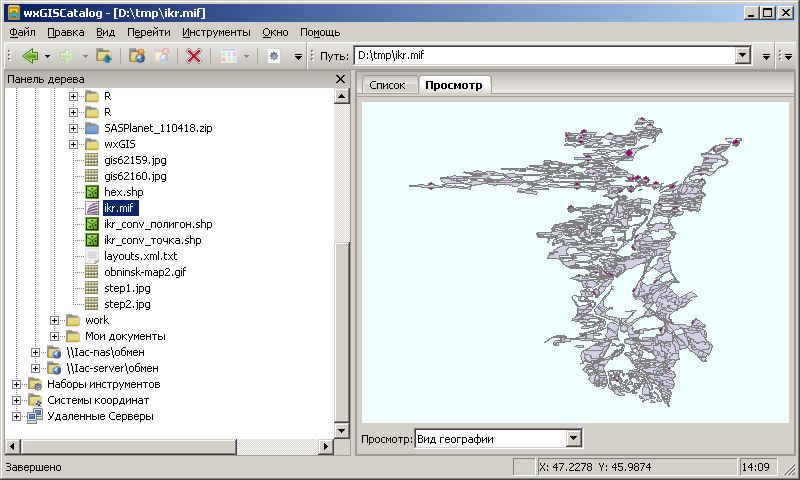Open the Инструменты menu
The width and height of the screenshot is (800, 480).
tap(216, 32)
